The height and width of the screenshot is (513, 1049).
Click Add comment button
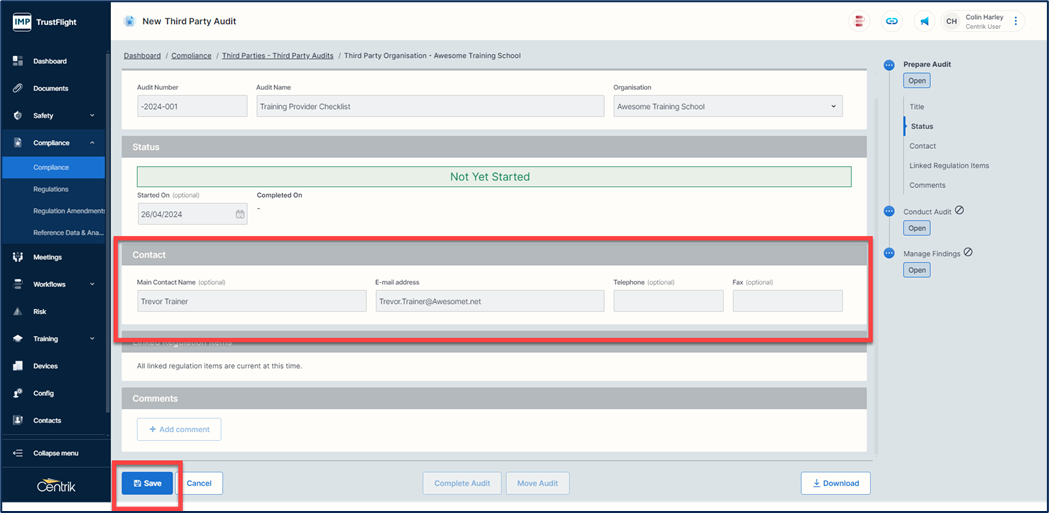[x=179, y=429]
